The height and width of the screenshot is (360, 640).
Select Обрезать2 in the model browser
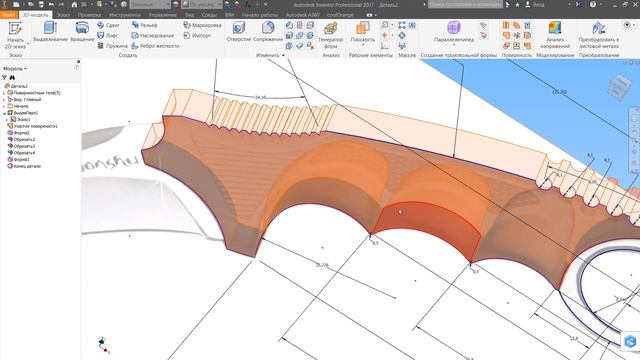coord(21,140)
